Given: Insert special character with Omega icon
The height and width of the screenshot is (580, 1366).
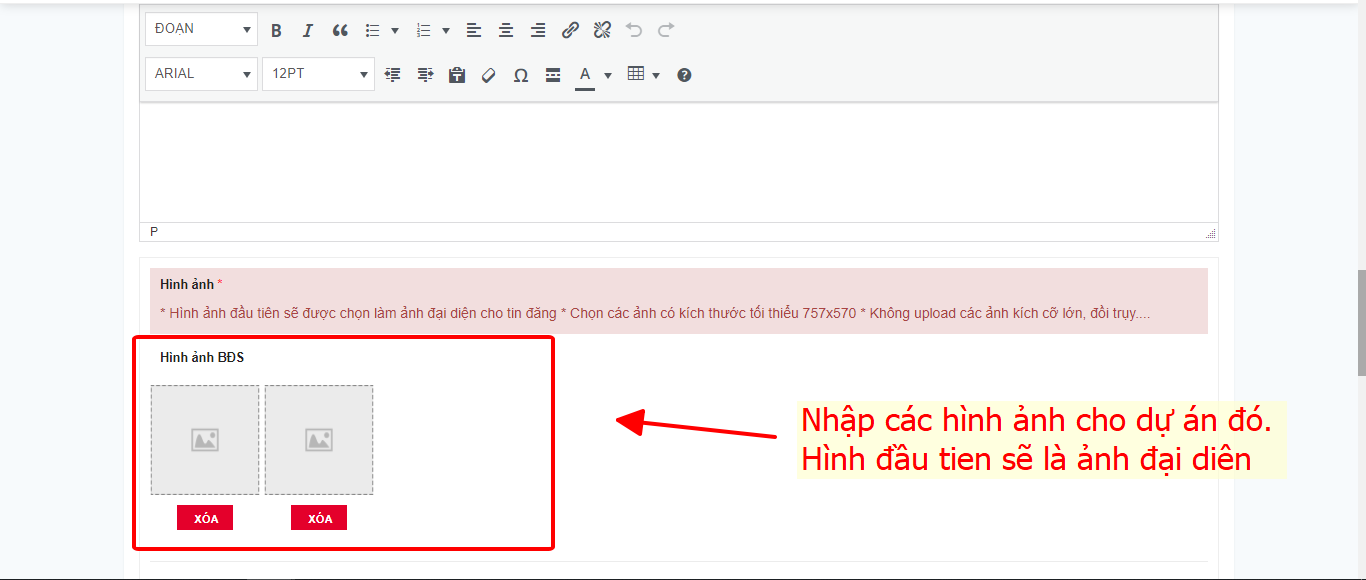Looking at the screenshot, I should tap(520, 75).
